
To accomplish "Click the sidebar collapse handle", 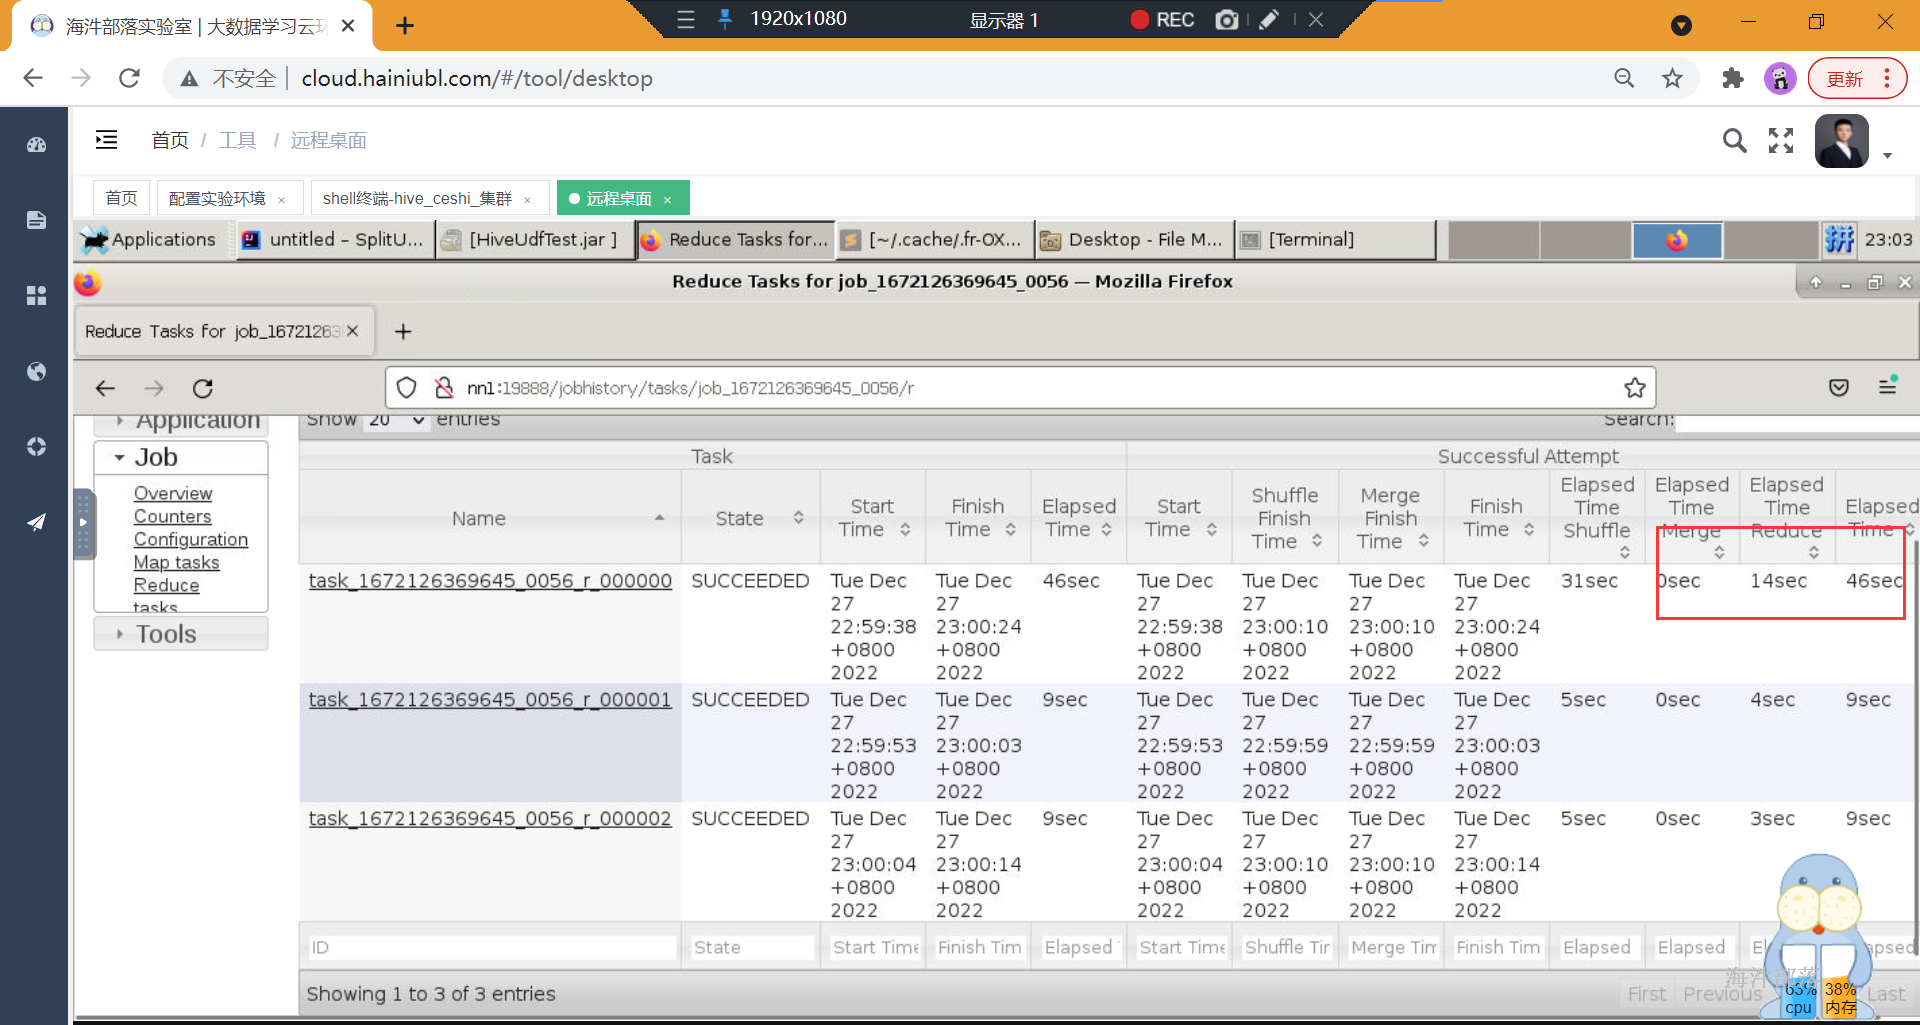I will tap(84, 522).
